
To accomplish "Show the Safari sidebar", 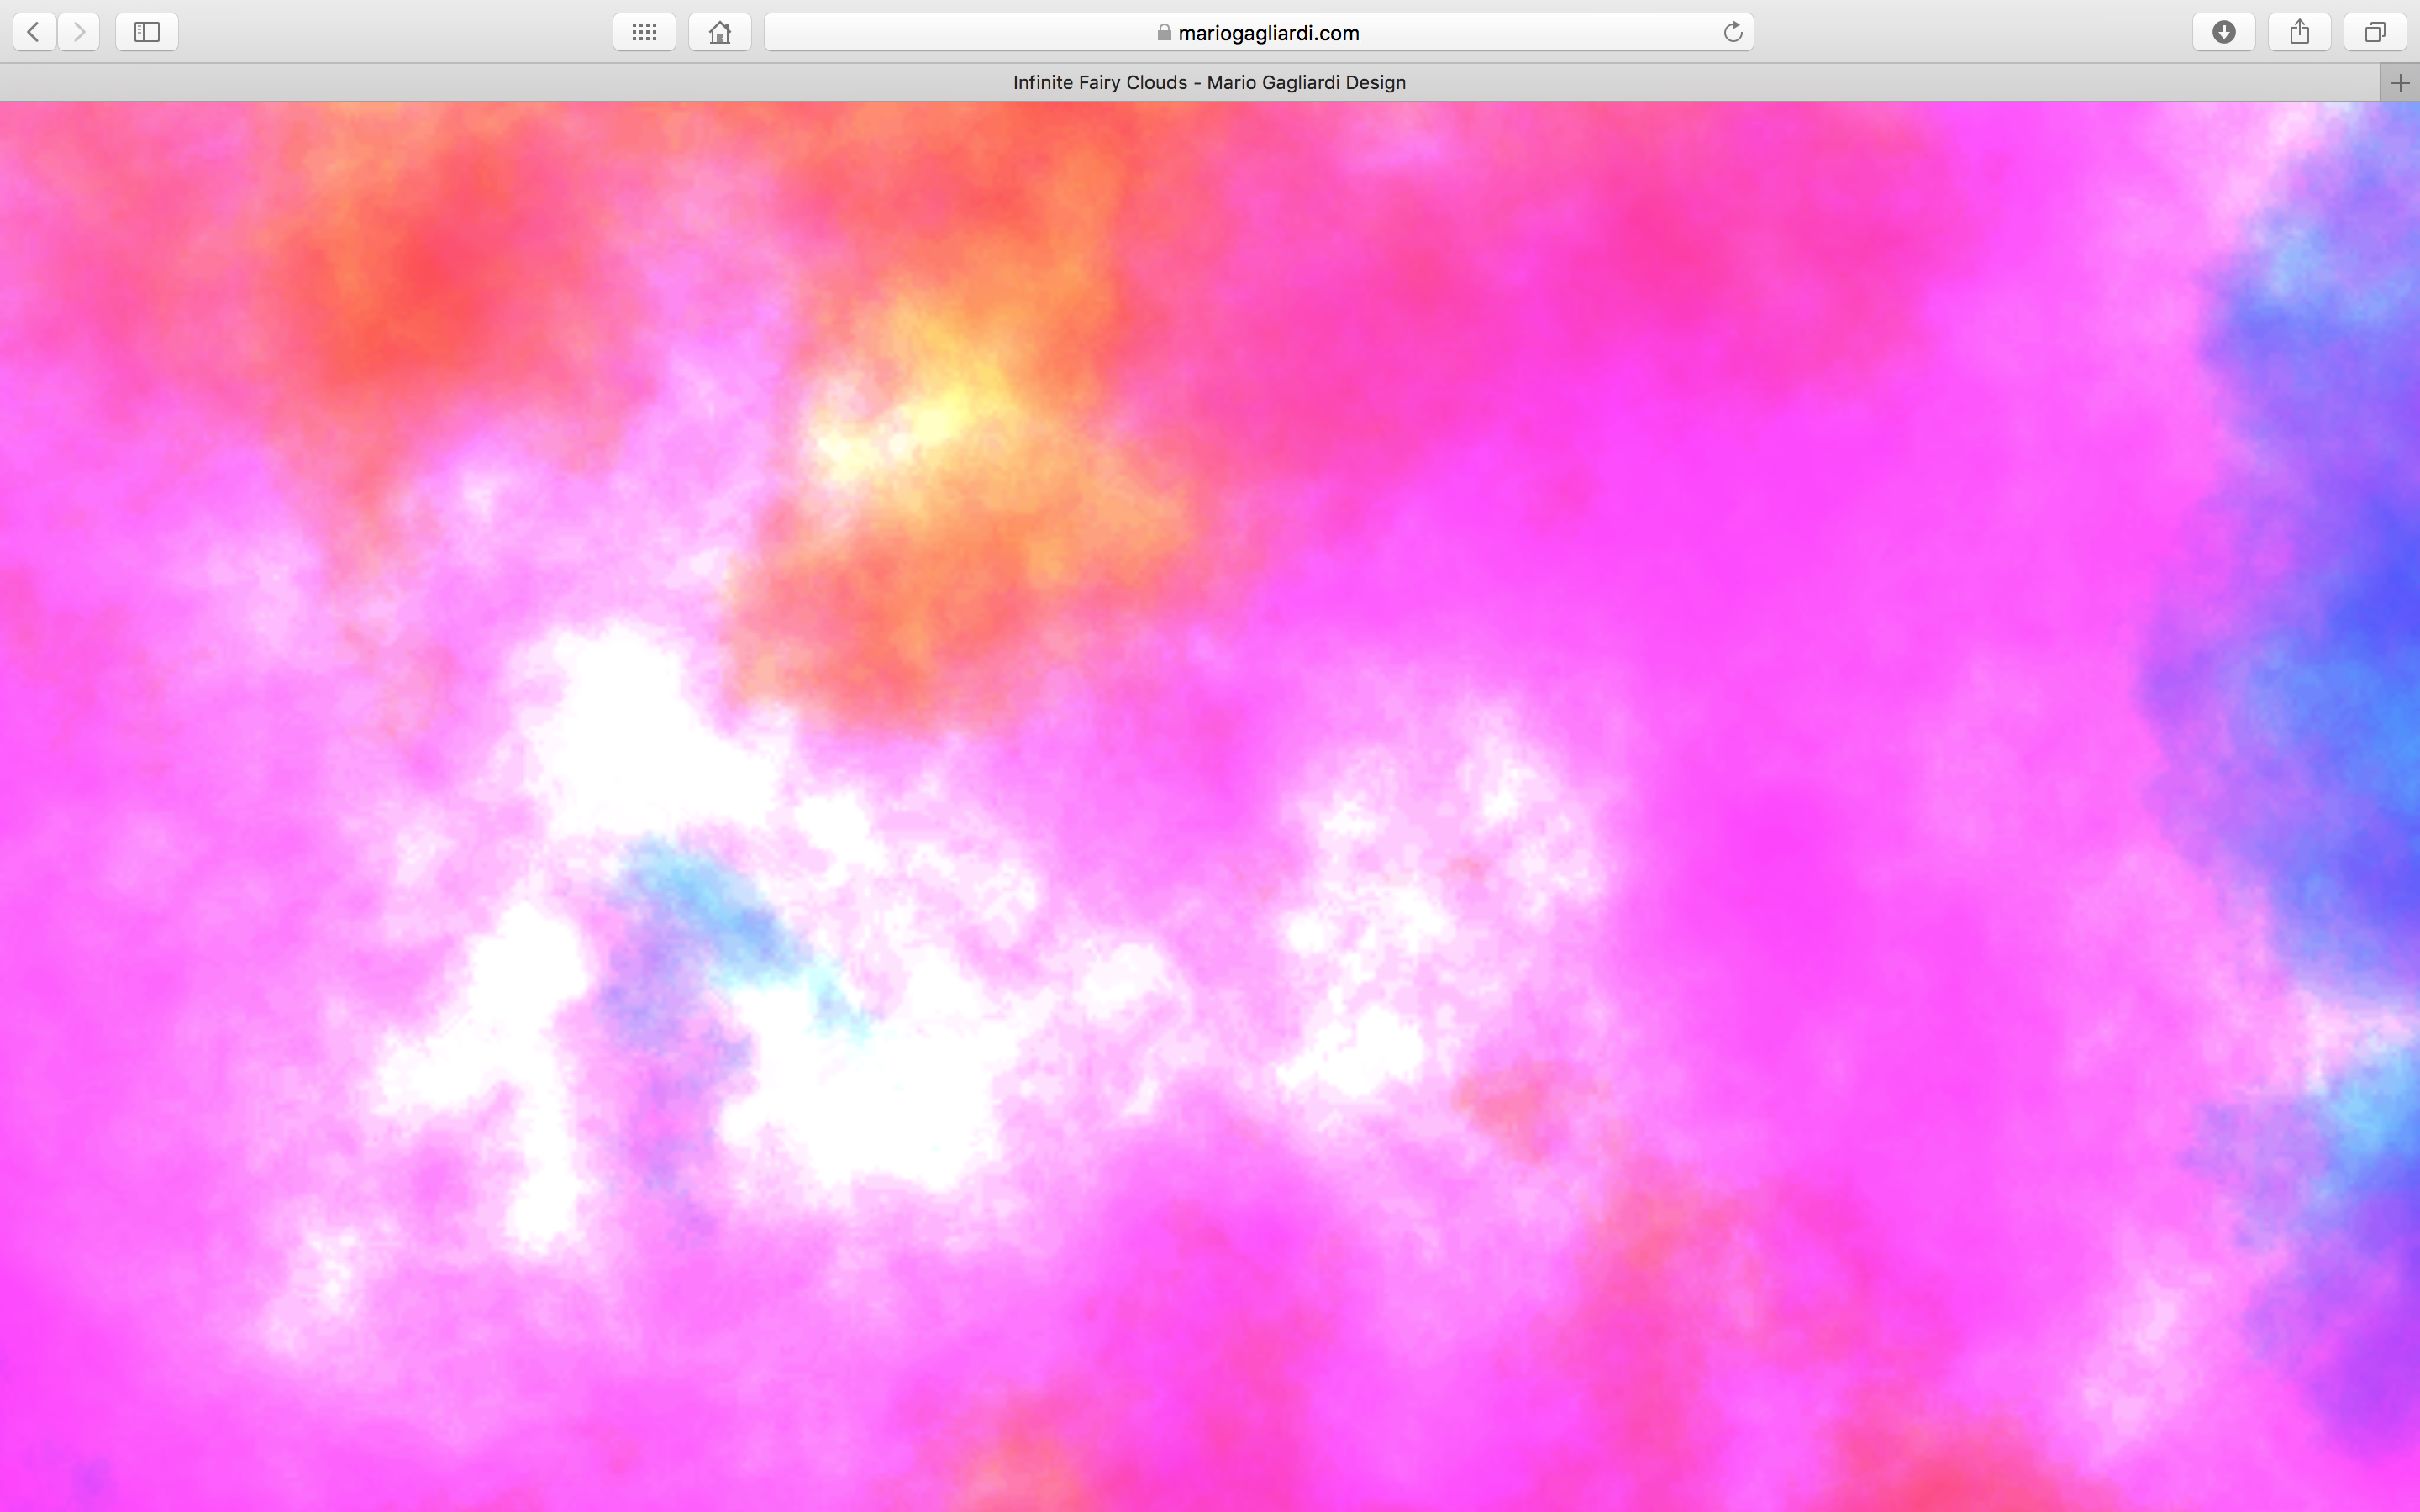I will 147,32.
